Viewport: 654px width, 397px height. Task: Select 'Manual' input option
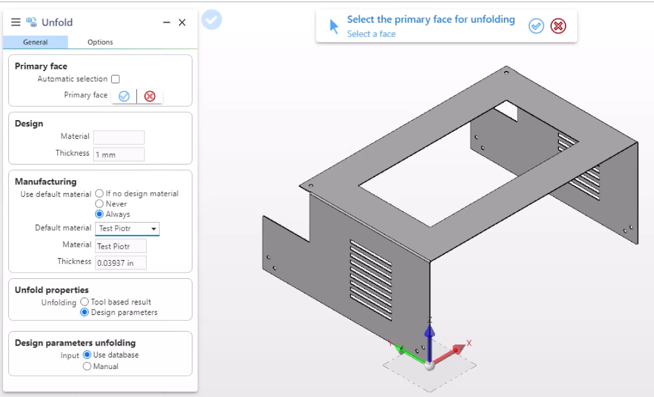pyautogui.click(x=87, y=367)
